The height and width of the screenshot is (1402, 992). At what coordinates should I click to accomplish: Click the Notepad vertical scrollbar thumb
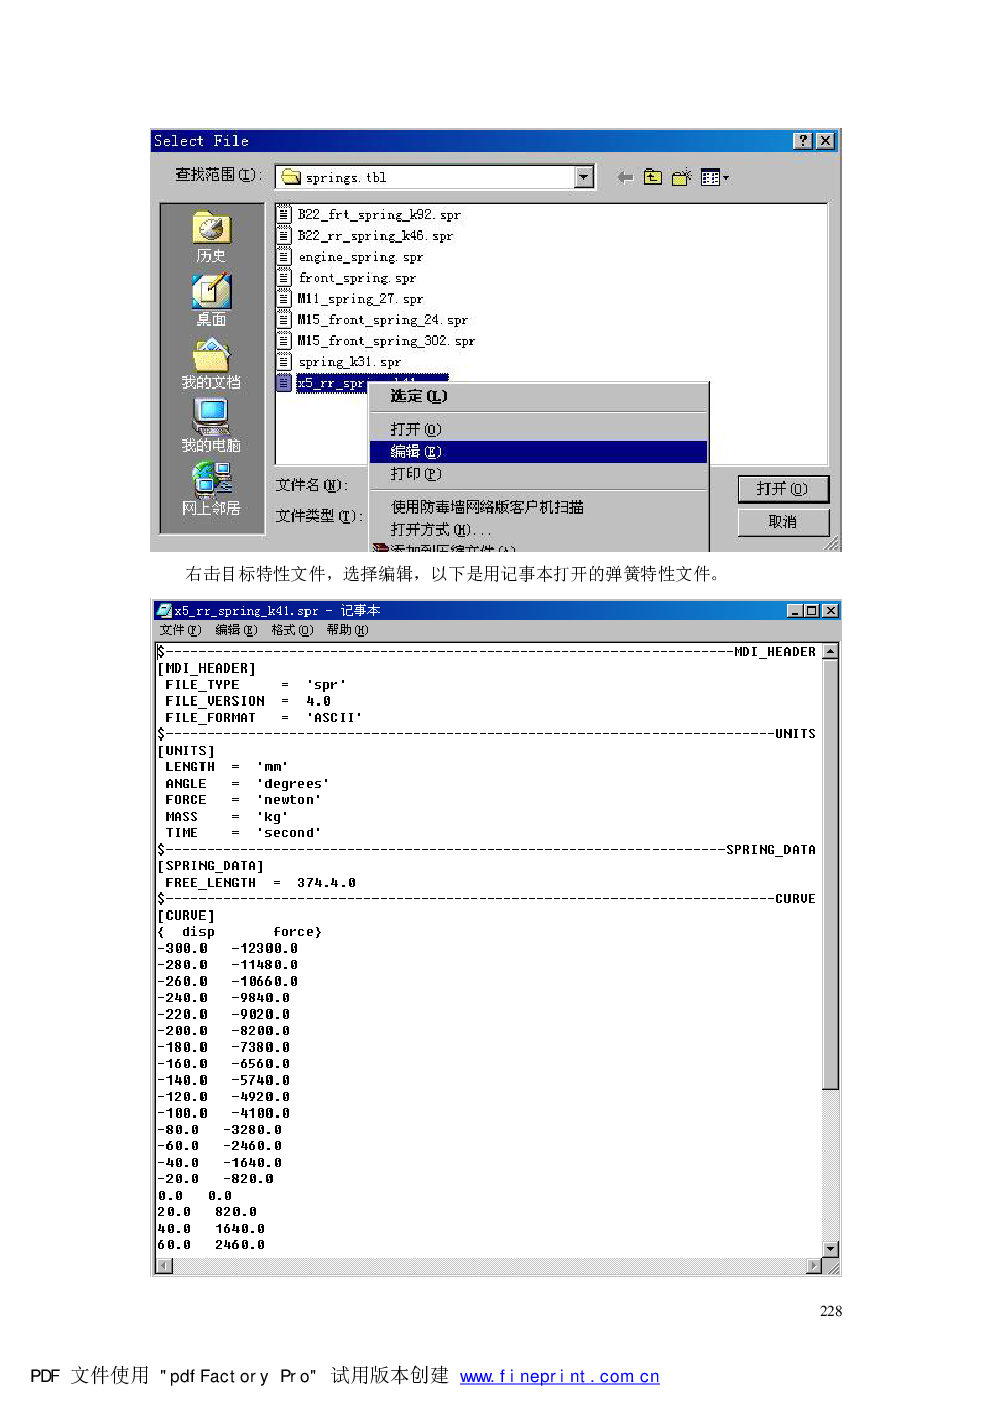point(830,874)
